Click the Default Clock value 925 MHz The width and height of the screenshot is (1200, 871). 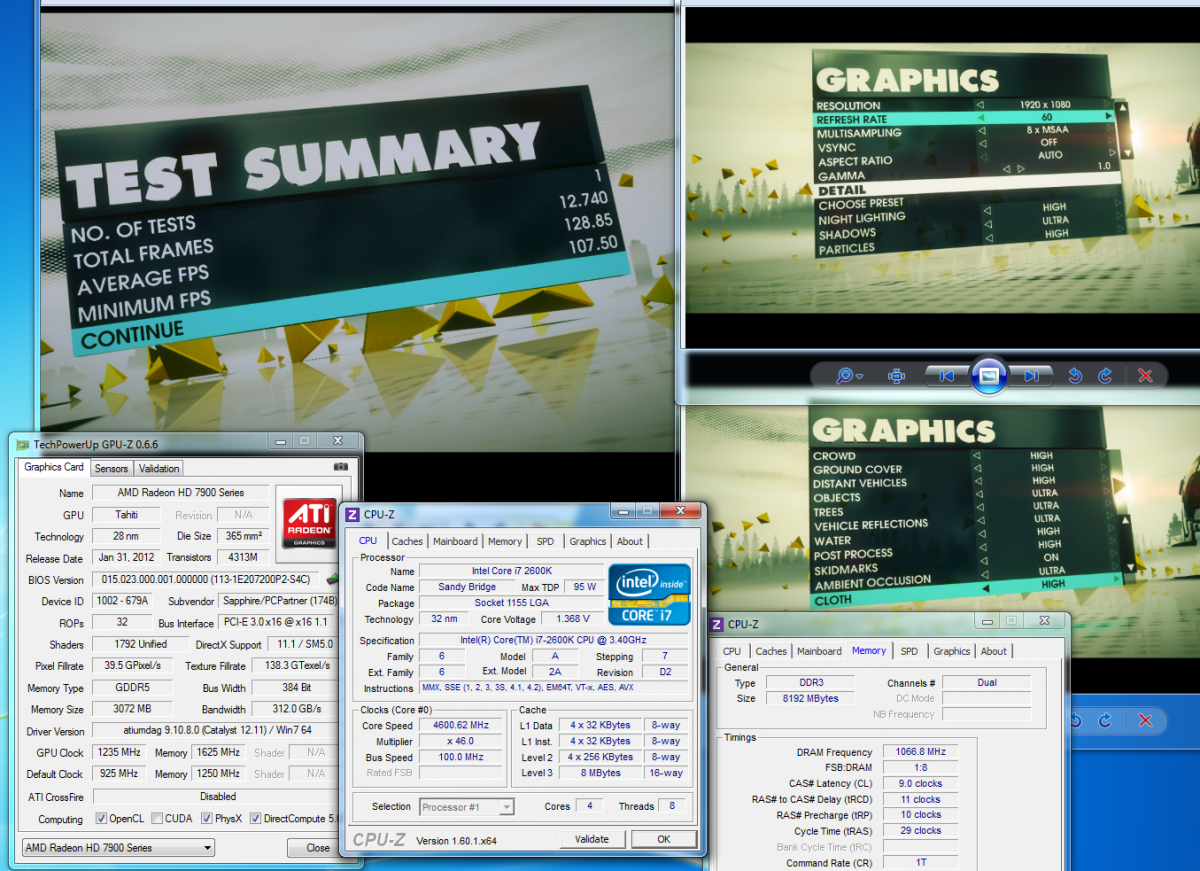119,774
